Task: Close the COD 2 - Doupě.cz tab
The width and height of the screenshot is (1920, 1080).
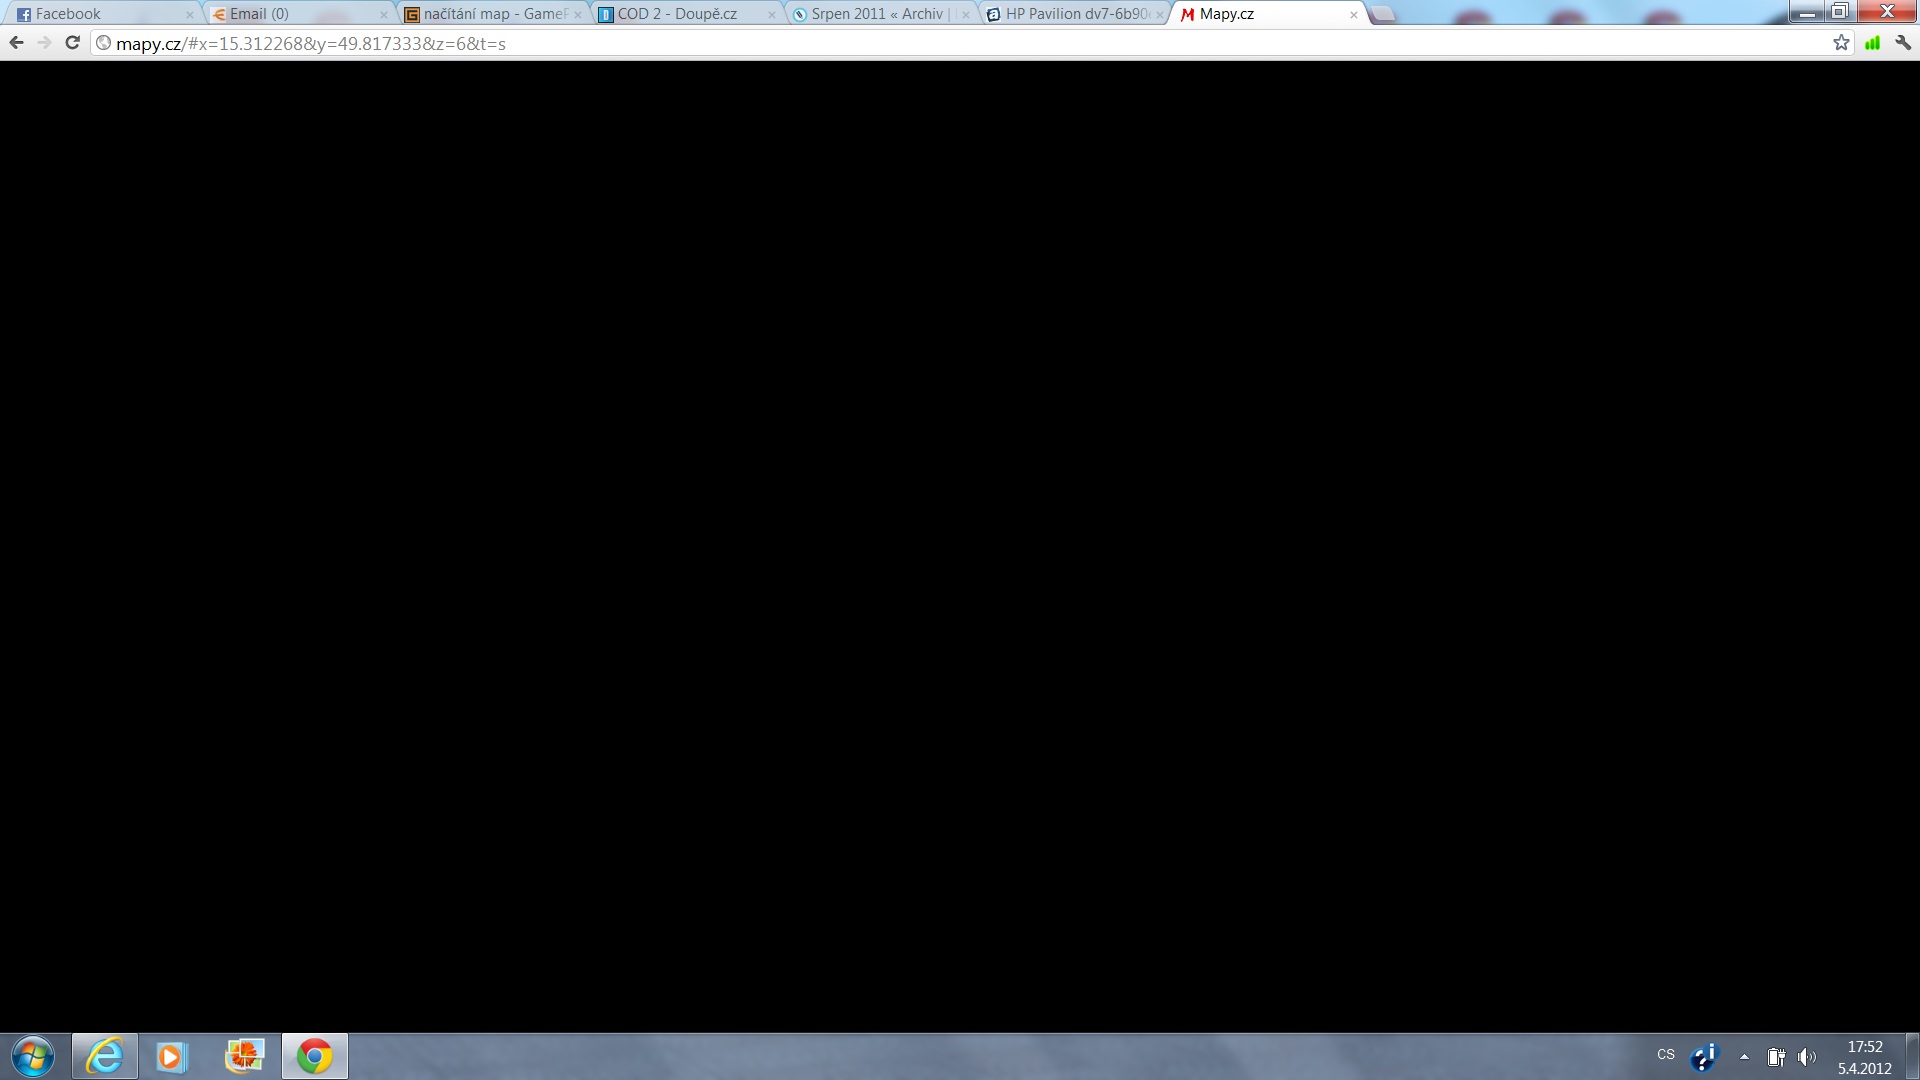Action: [x=772, y=15]
